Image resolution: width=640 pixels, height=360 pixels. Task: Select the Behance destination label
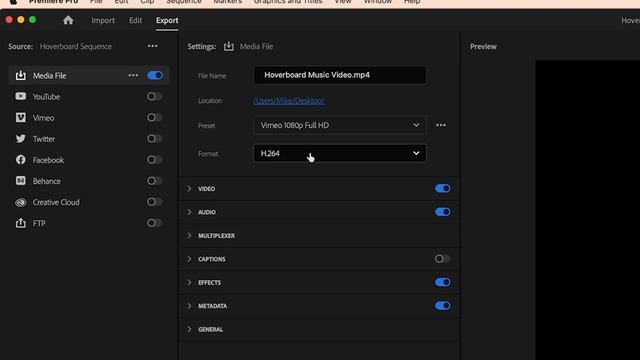(x=47, y=181)
